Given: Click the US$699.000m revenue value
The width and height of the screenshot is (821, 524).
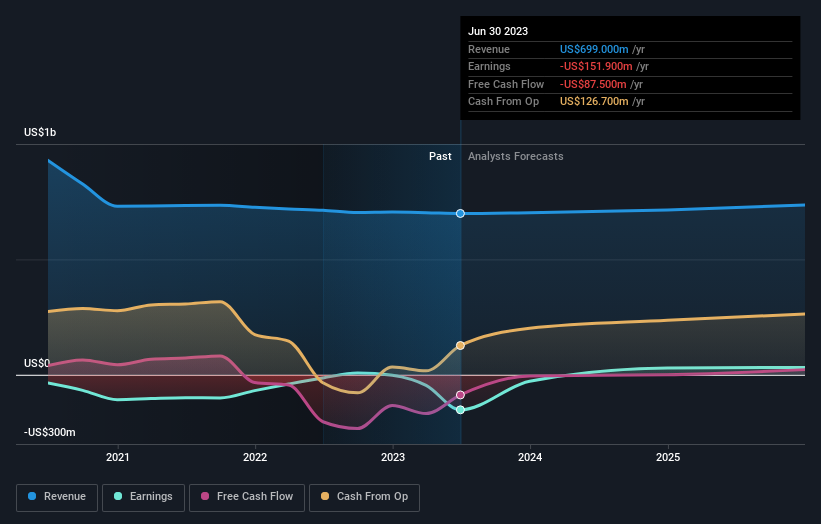Looking at the screenshot, I should 594,49.
